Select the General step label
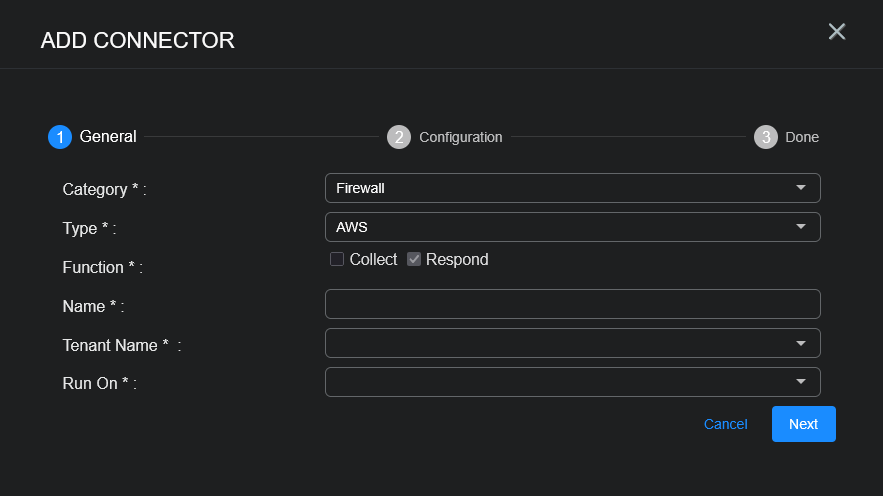 coord(108,137)
